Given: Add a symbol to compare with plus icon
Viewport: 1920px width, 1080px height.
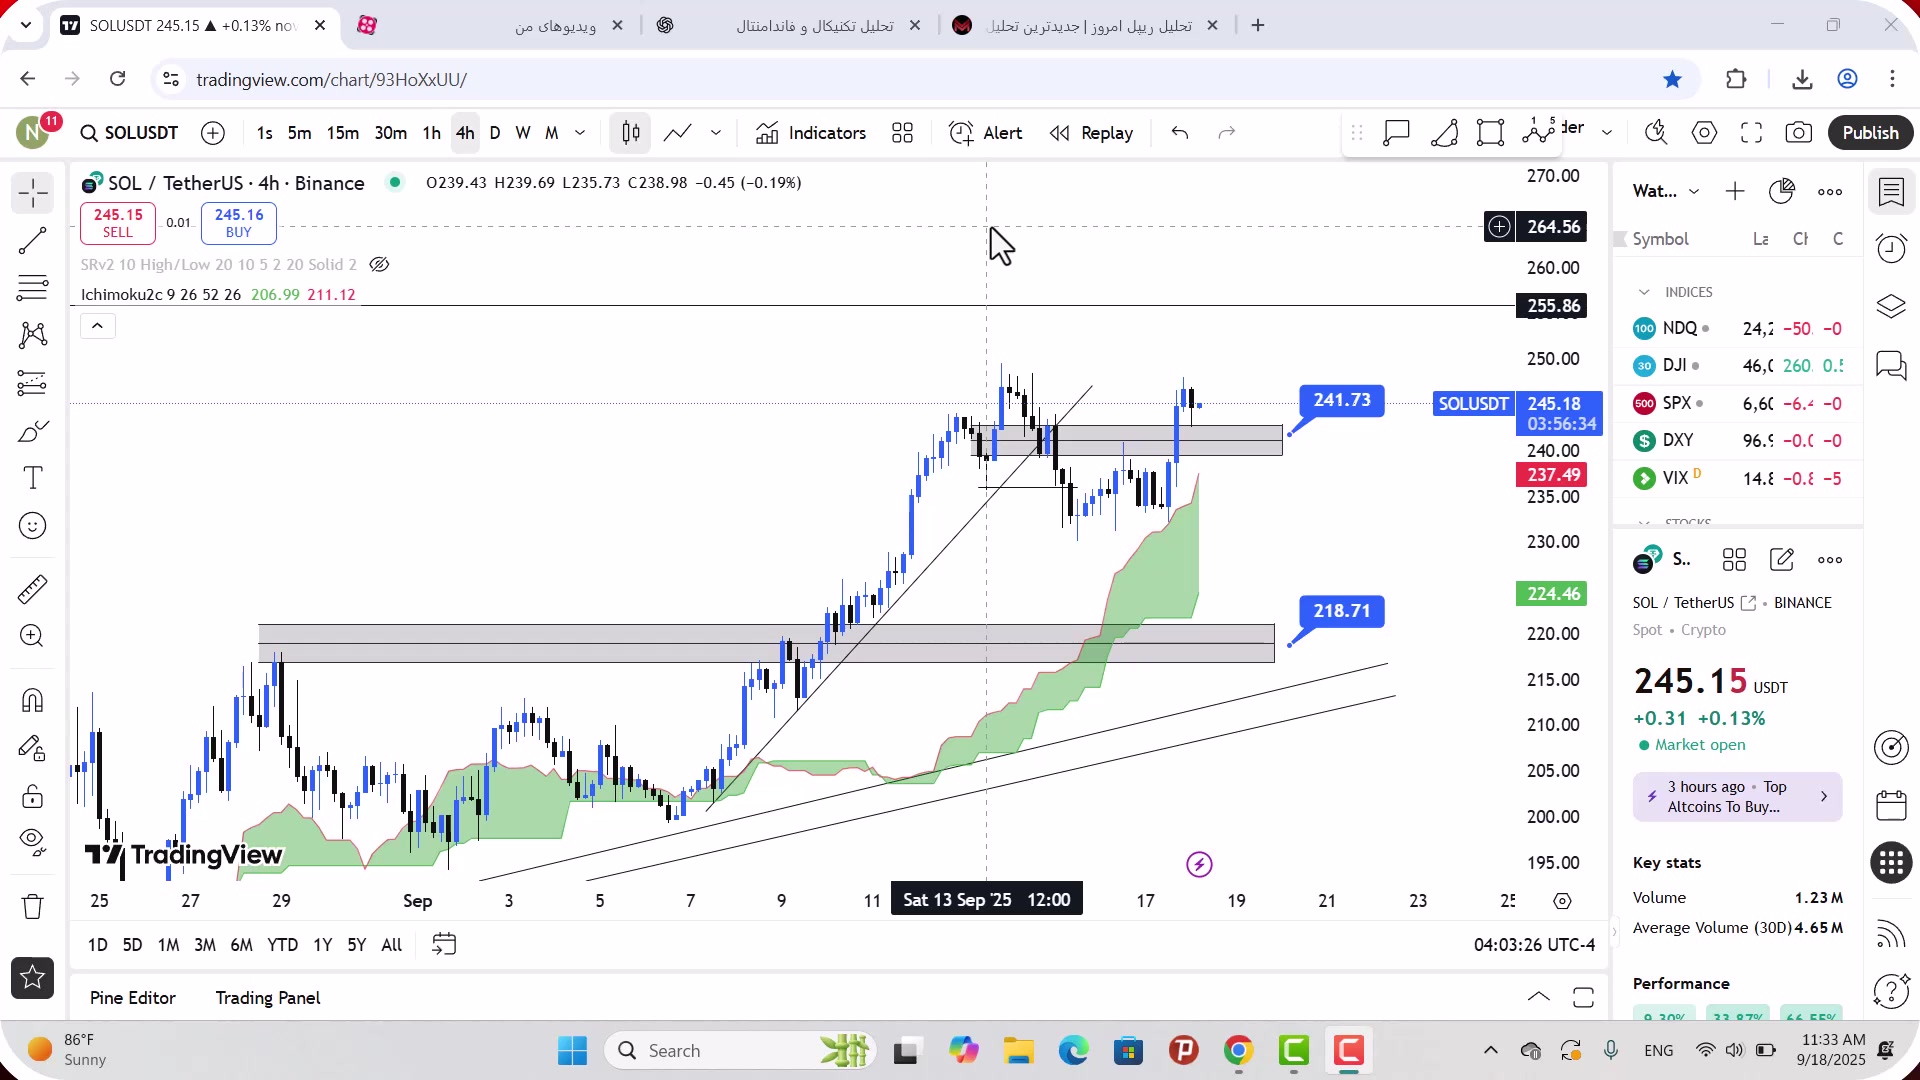Looking at the screenshot, I should 213,133.
